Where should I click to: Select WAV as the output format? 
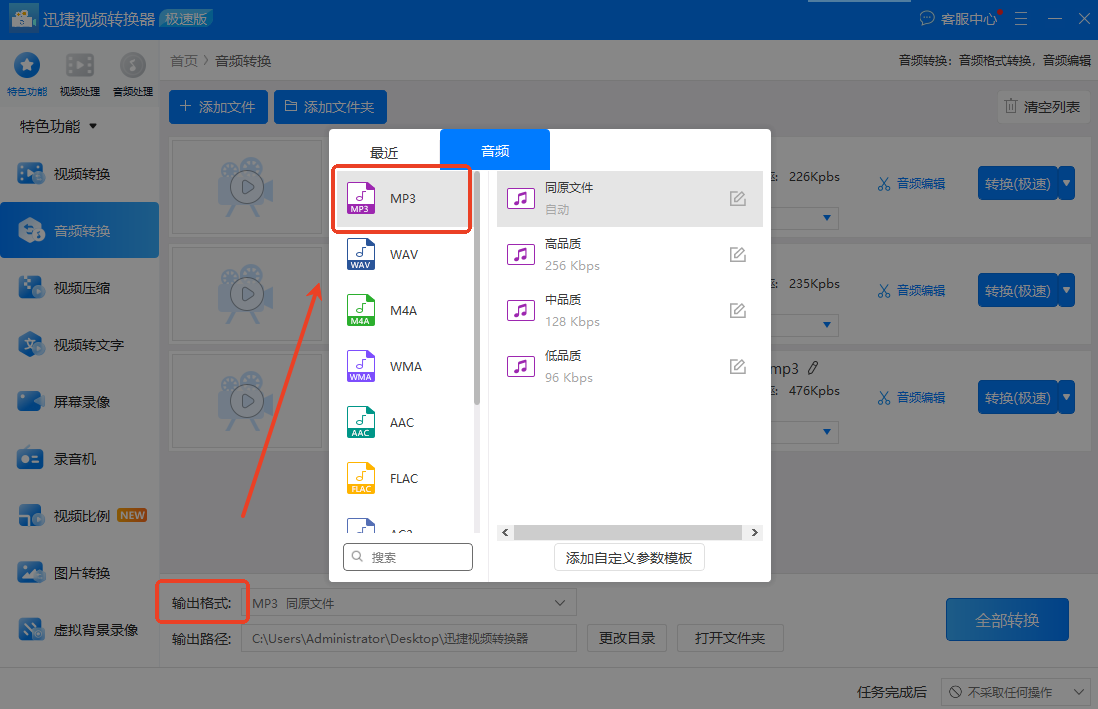[400, 254]
